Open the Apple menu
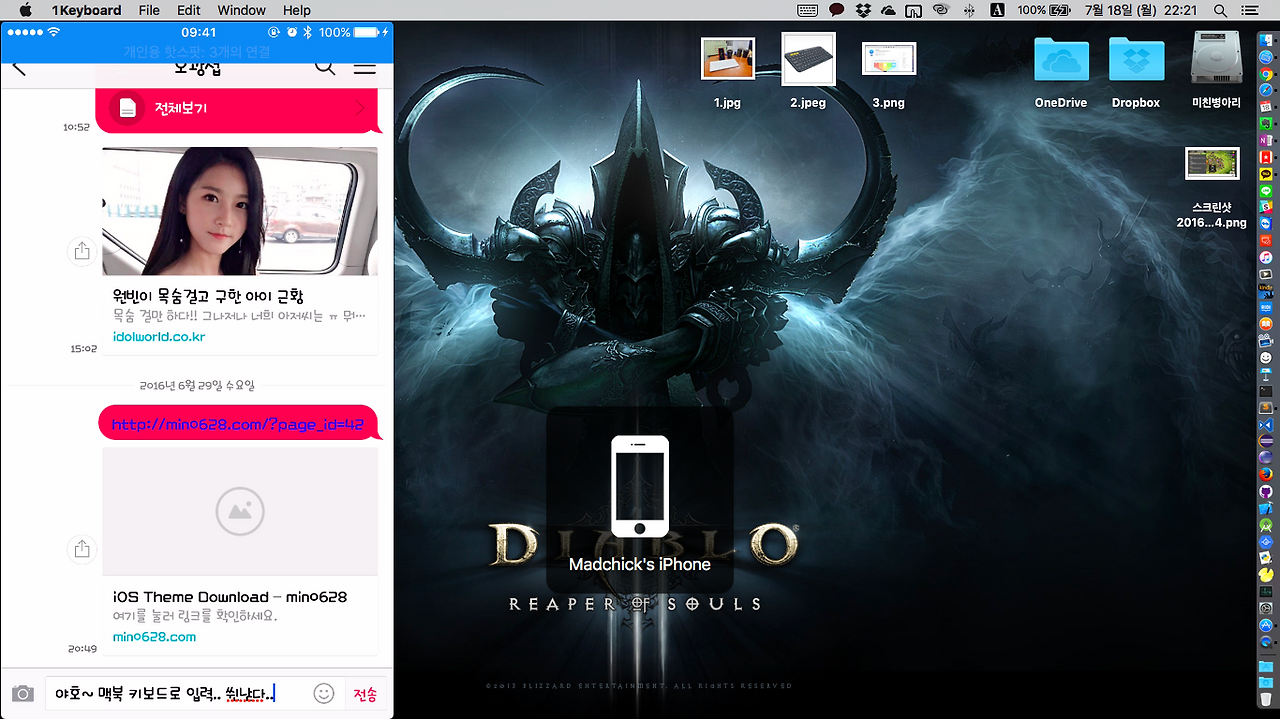 tap(26, 10)
